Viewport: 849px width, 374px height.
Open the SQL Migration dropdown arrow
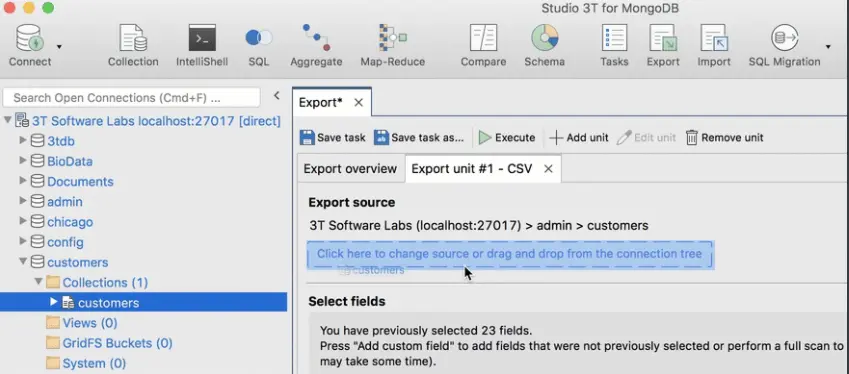point(828,47)
